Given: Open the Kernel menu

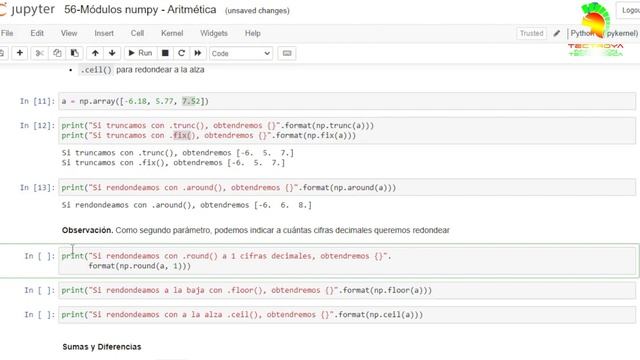Looking at the screenshot, I should (172, 33).
